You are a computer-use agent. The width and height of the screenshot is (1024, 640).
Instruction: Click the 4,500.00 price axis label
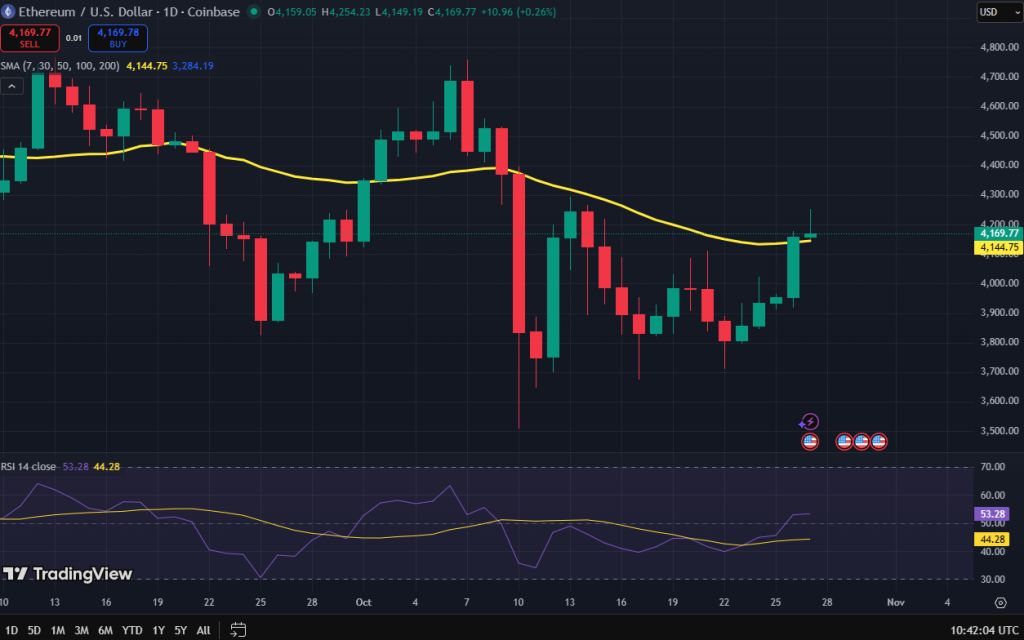click(999, 135)
